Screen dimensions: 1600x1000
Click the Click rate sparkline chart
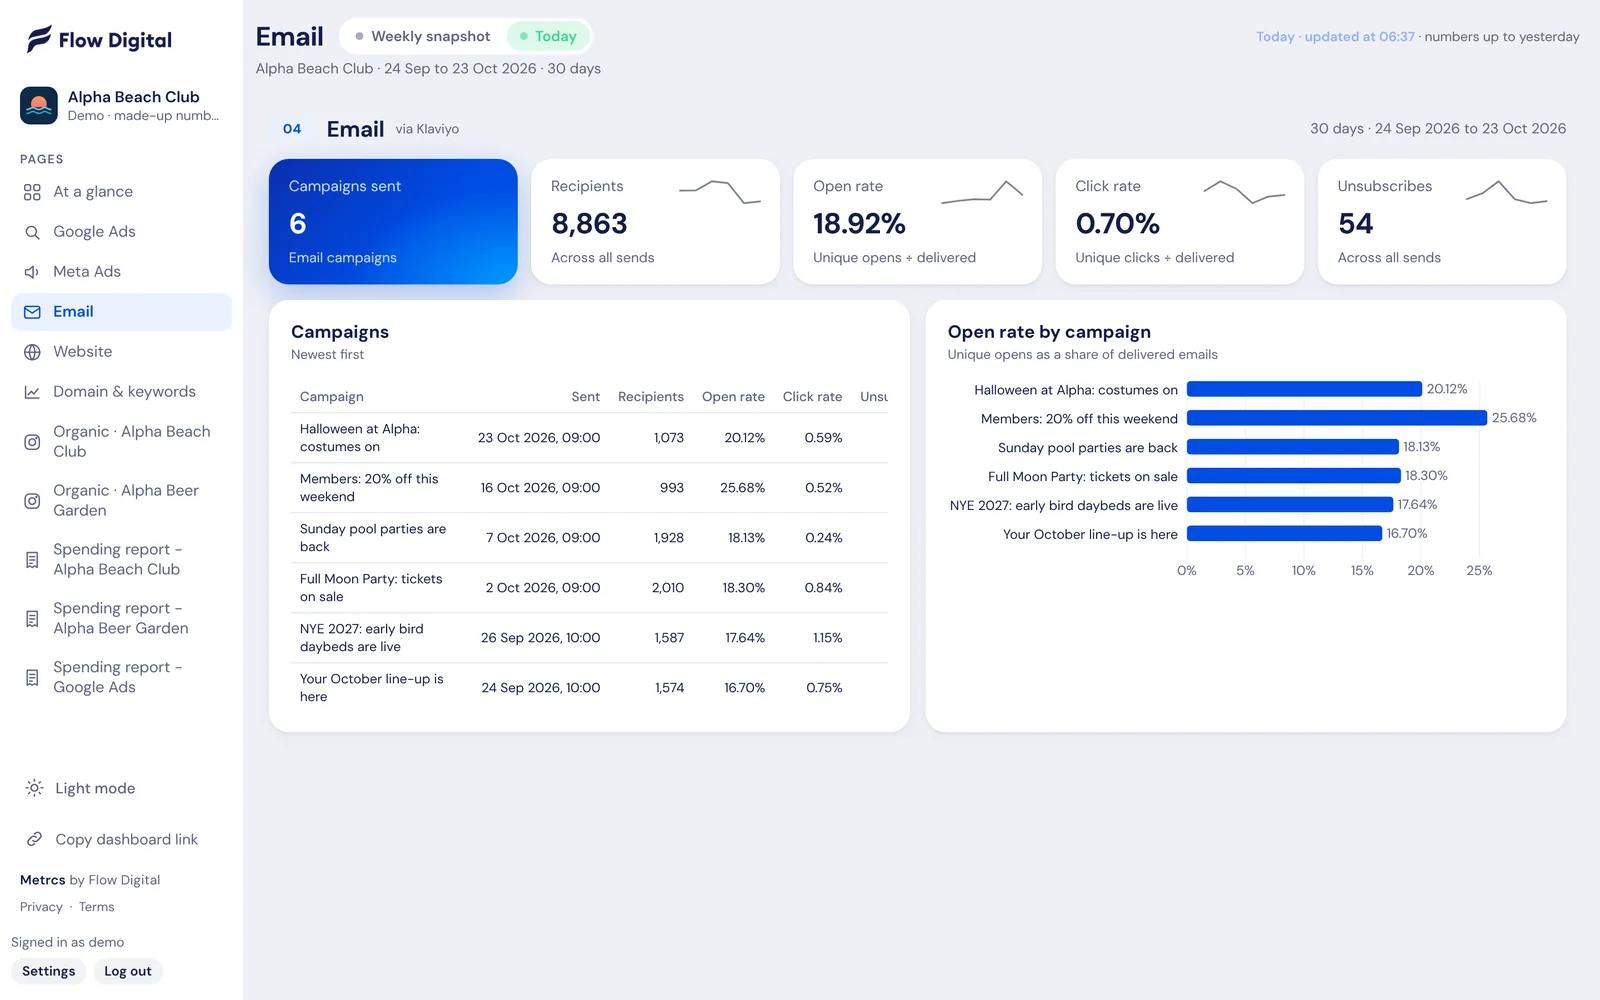tap(1244, 191)
